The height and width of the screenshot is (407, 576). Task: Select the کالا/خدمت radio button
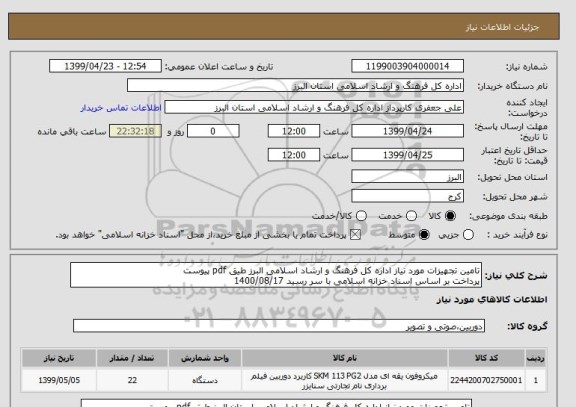pyautogui.click(x=361, y=216)
